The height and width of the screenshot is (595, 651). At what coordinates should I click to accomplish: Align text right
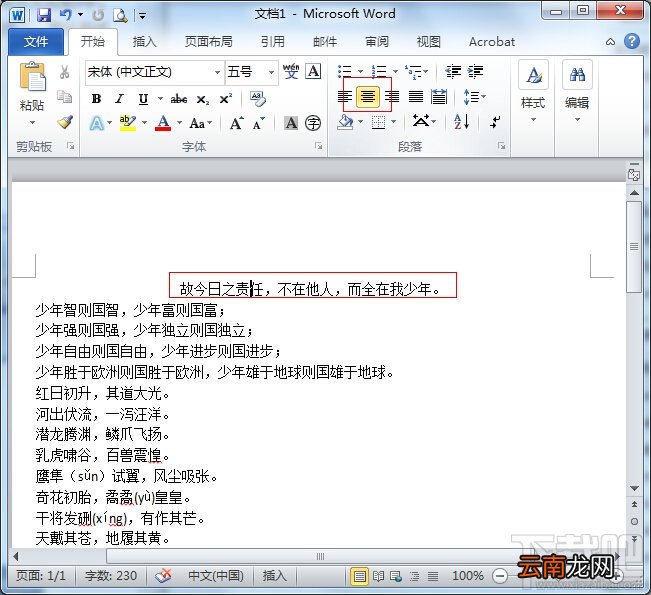click(x=392, y=97)
